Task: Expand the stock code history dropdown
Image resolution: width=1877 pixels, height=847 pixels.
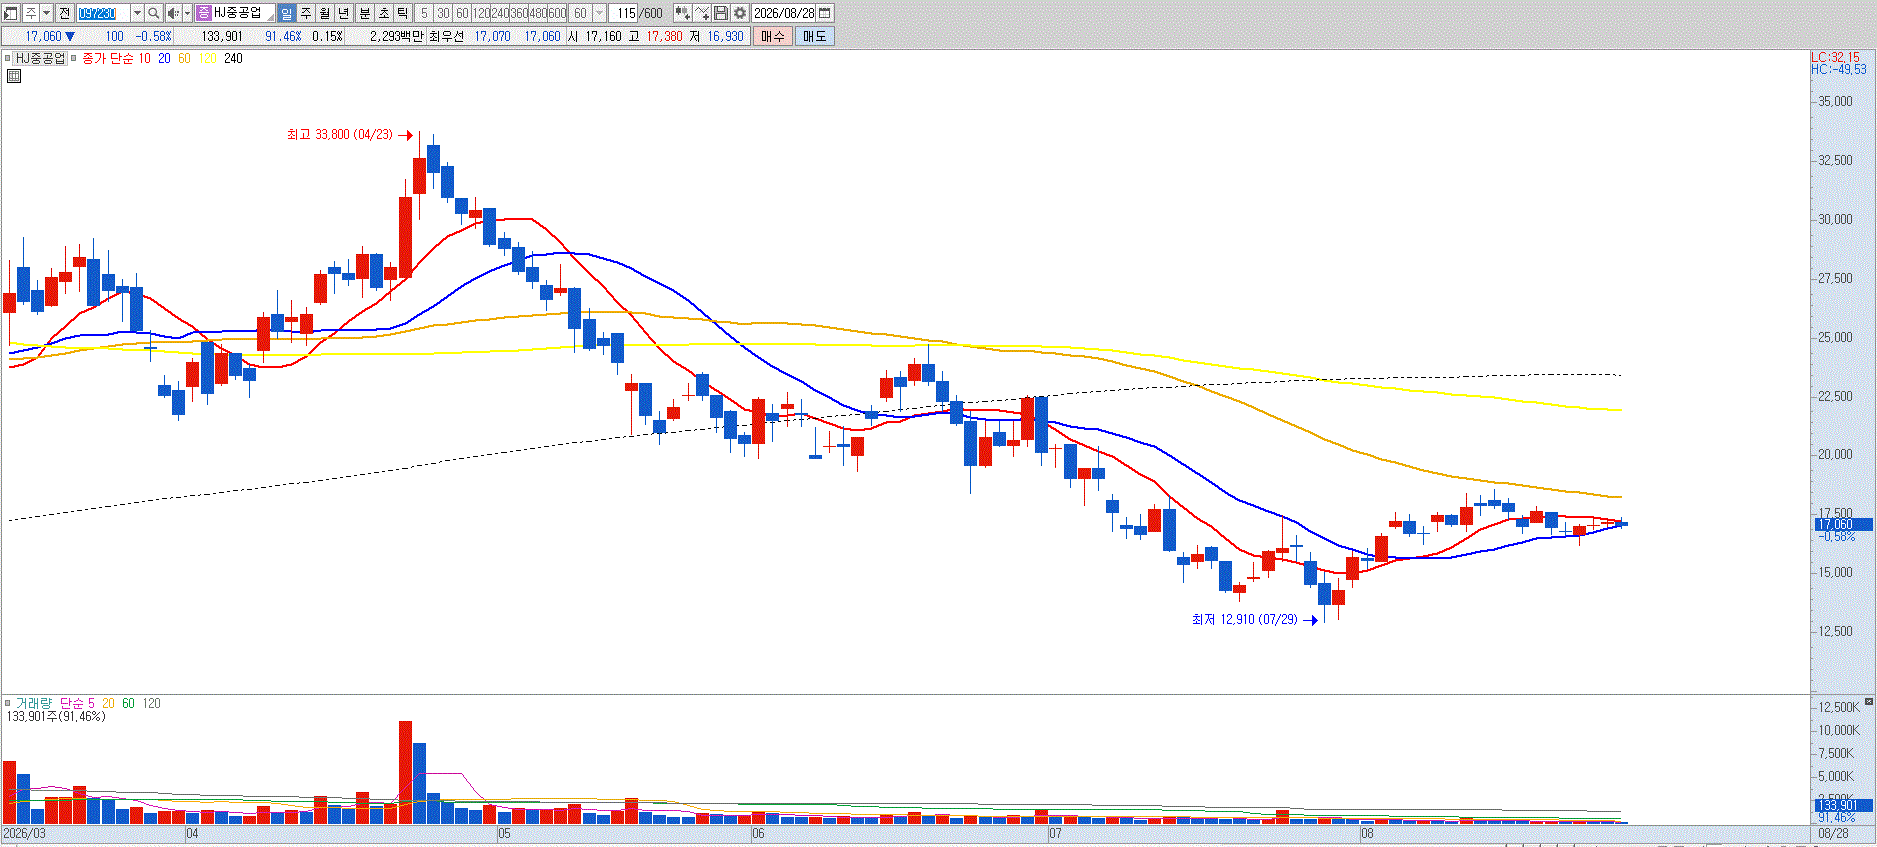Action: (x=137, y=13)
